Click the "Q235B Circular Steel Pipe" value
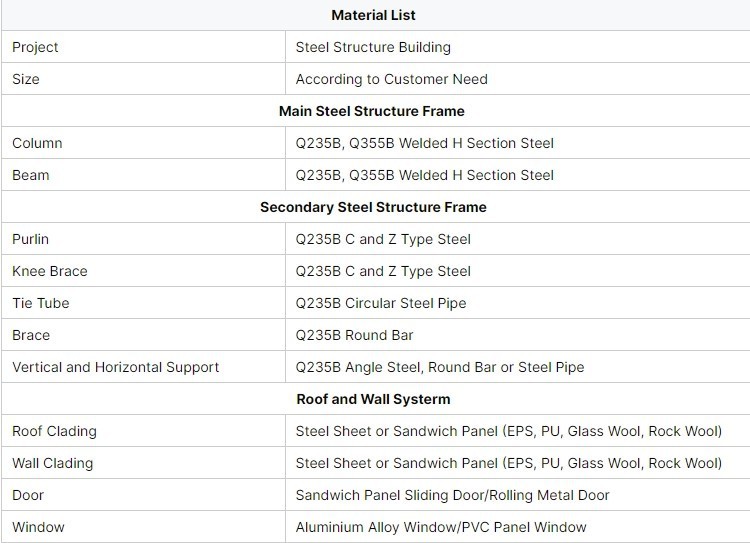The height and width of the screenshot is (543, 750). pos(381,303)
